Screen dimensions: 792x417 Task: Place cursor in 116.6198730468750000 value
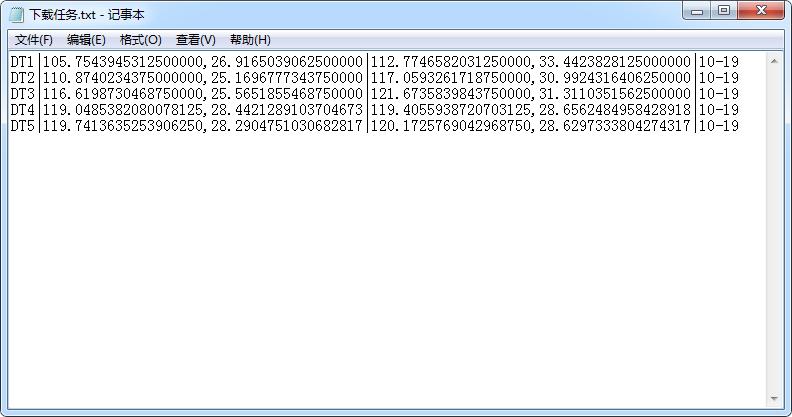[123, 94]
